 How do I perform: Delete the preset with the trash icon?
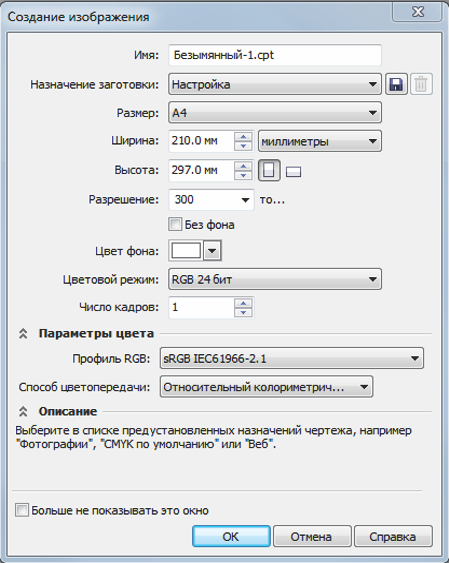tap(421, 84)
